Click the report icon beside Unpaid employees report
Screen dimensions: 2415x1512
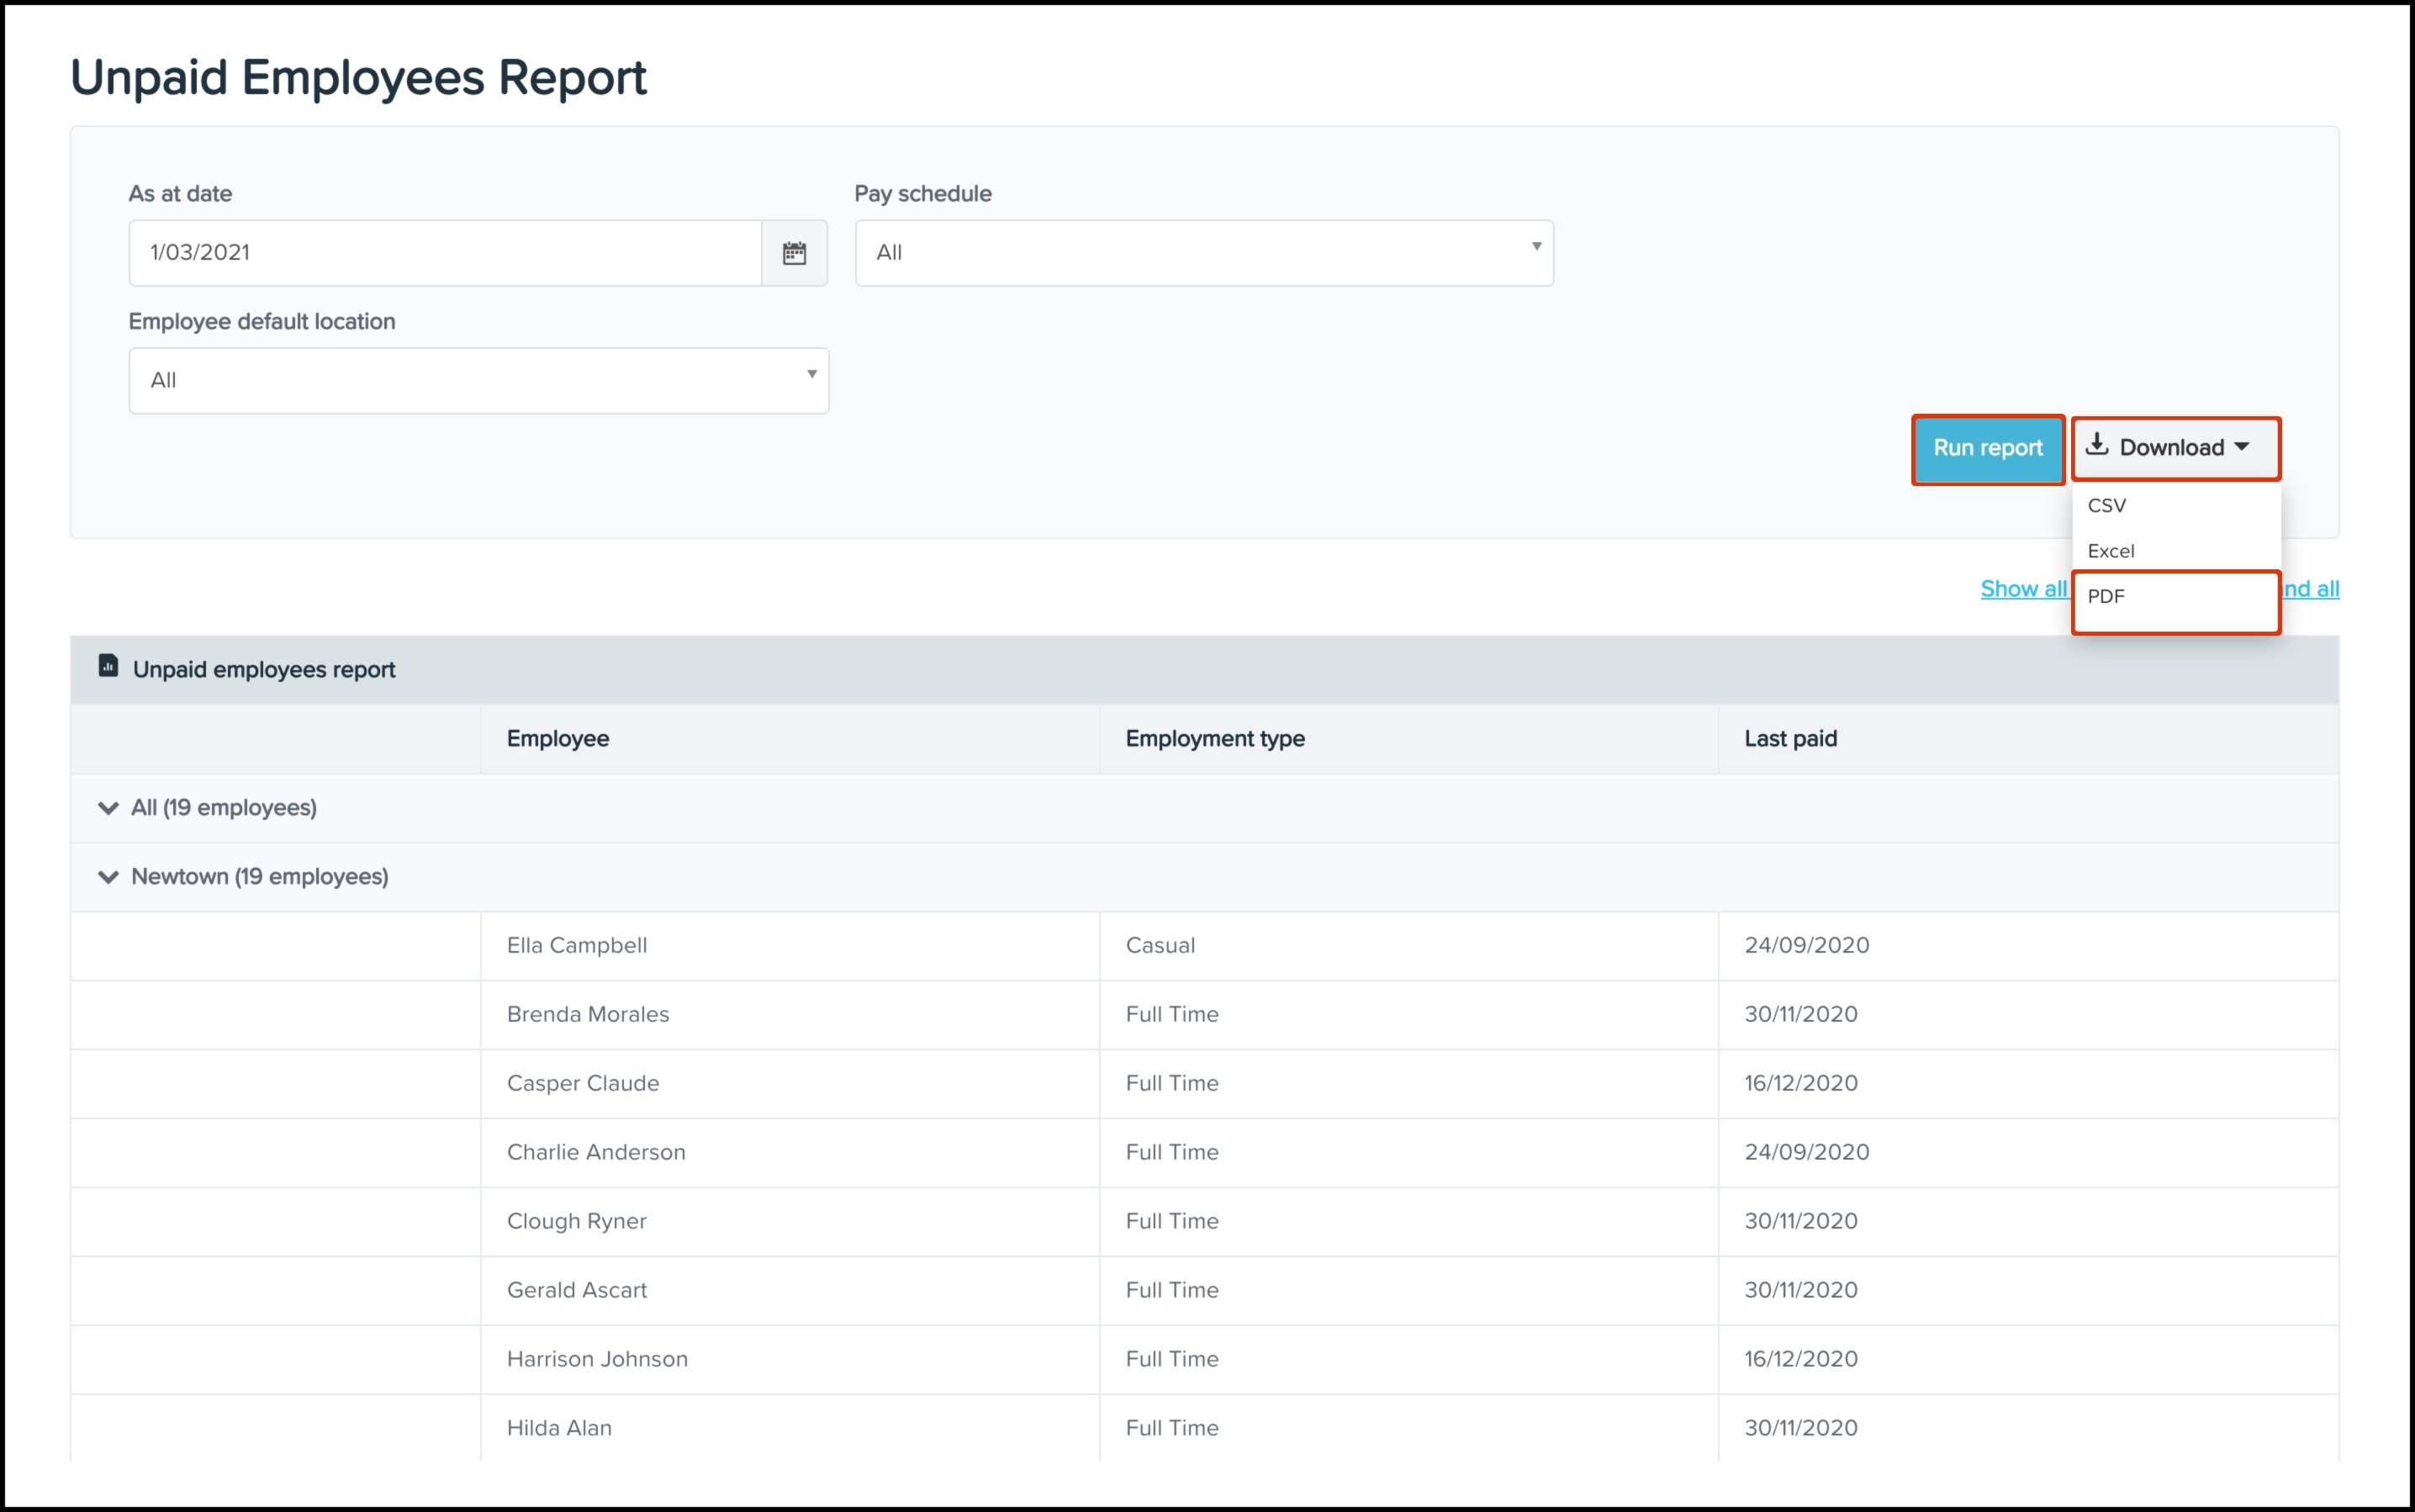(x=108, y=666)
